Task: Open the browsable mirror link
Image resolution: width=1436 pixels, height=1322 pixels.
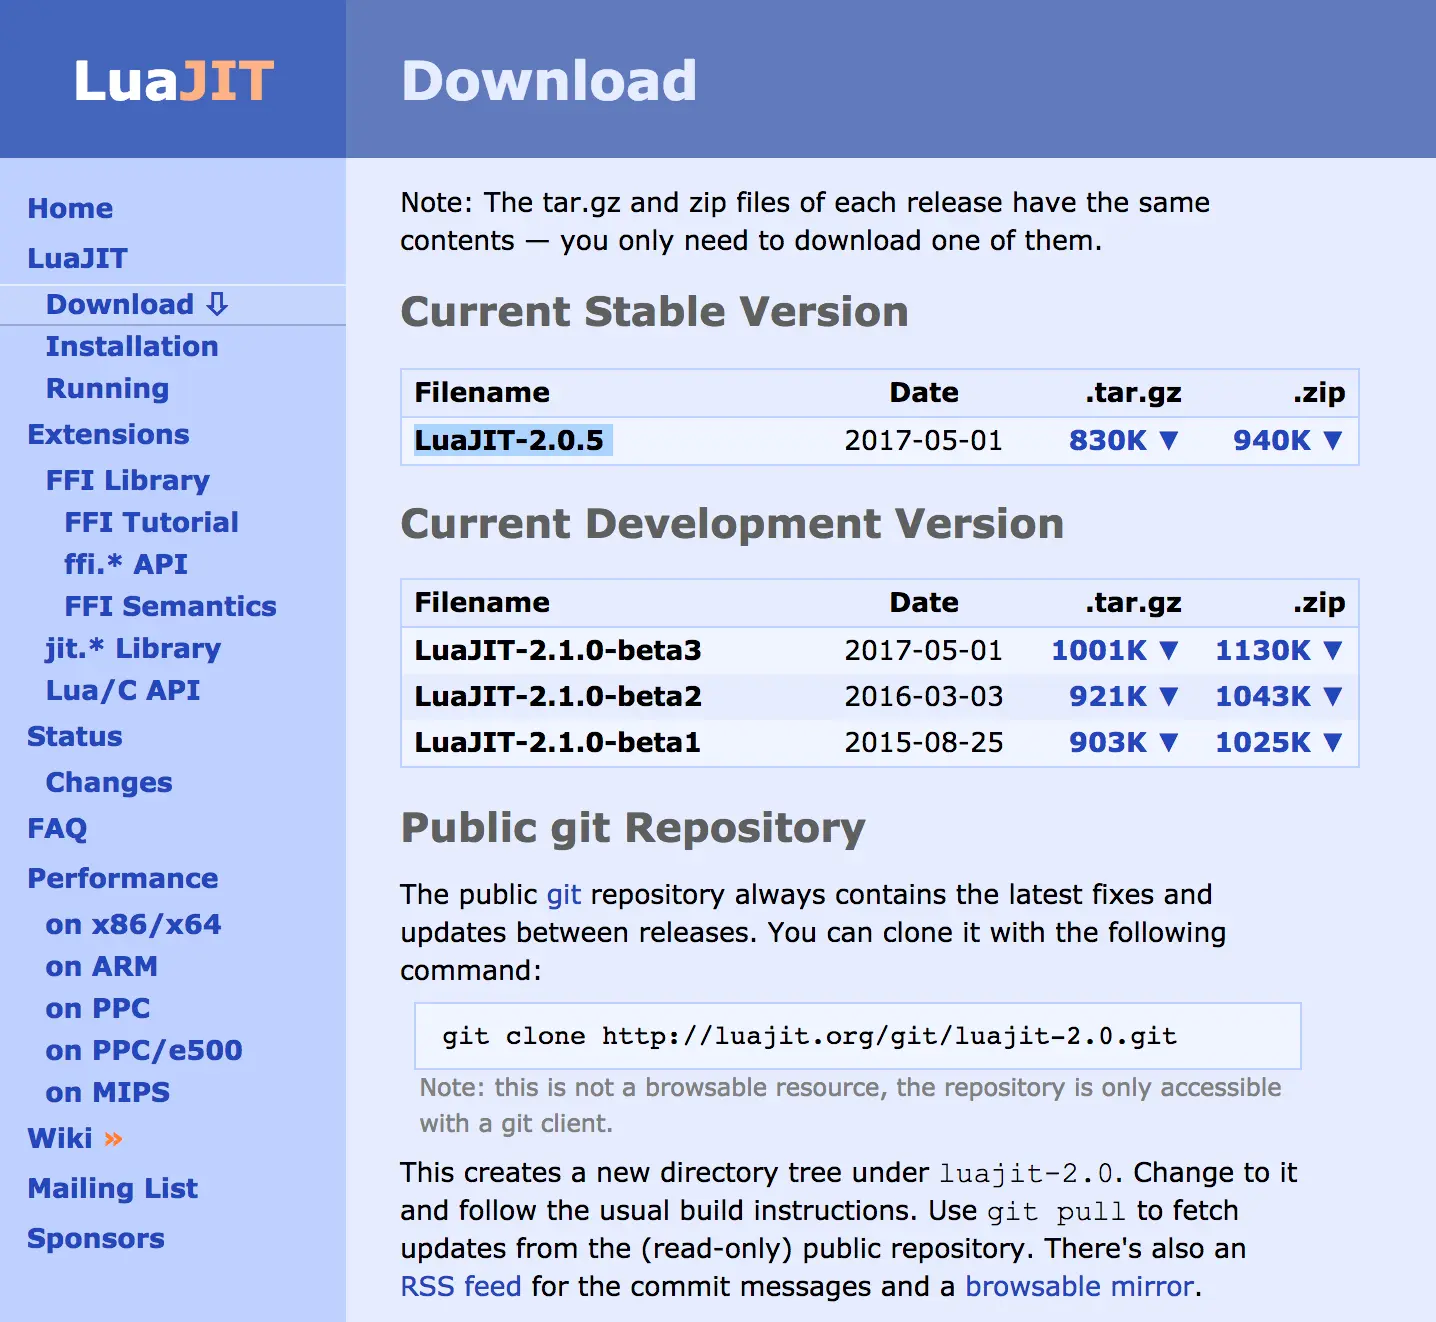Action: [1080, 1286]
